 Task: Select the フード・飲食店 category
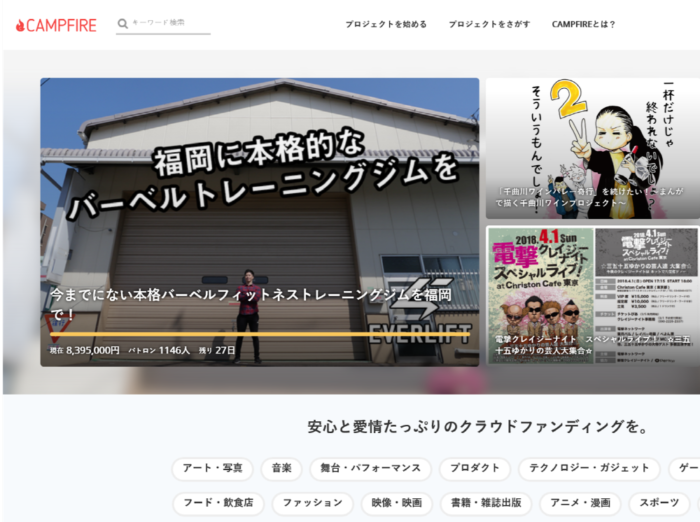coord(218,503)
